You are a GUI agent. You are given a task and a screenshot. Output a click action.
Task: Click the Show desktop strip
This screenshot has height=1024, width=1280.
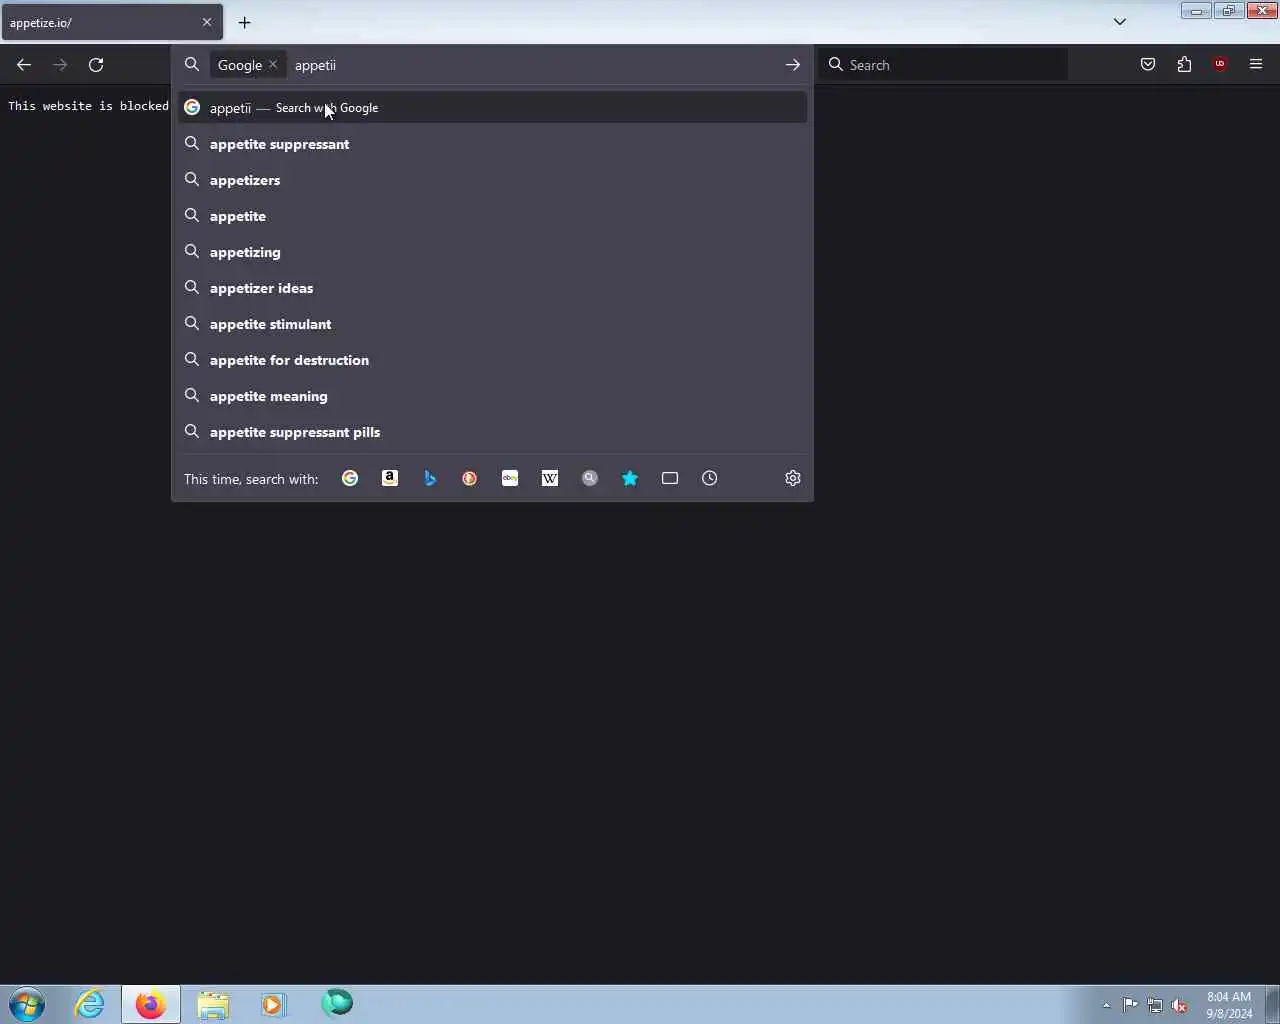(1272, 1004)
